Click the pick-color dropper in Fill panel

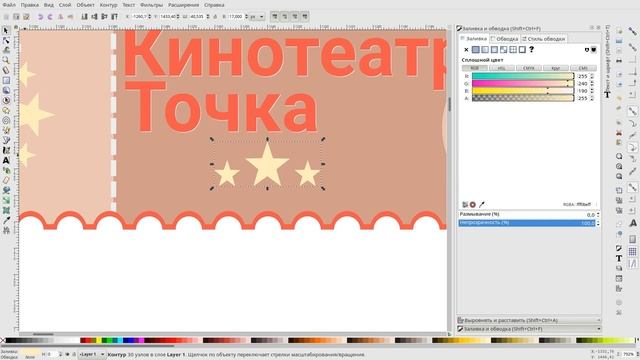click(482, 204)
